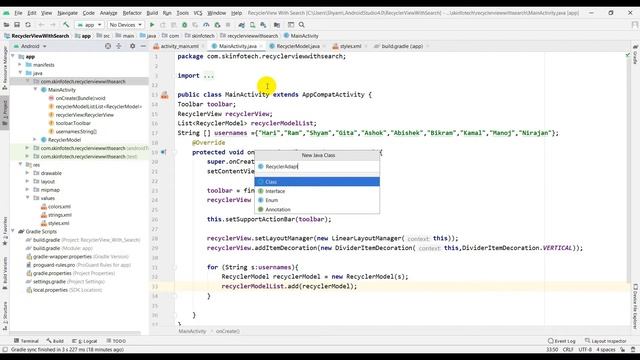The height and width of the screenshot is (360, 640).
Task: Click the Back navigation arrow
Action: point(41,25)
